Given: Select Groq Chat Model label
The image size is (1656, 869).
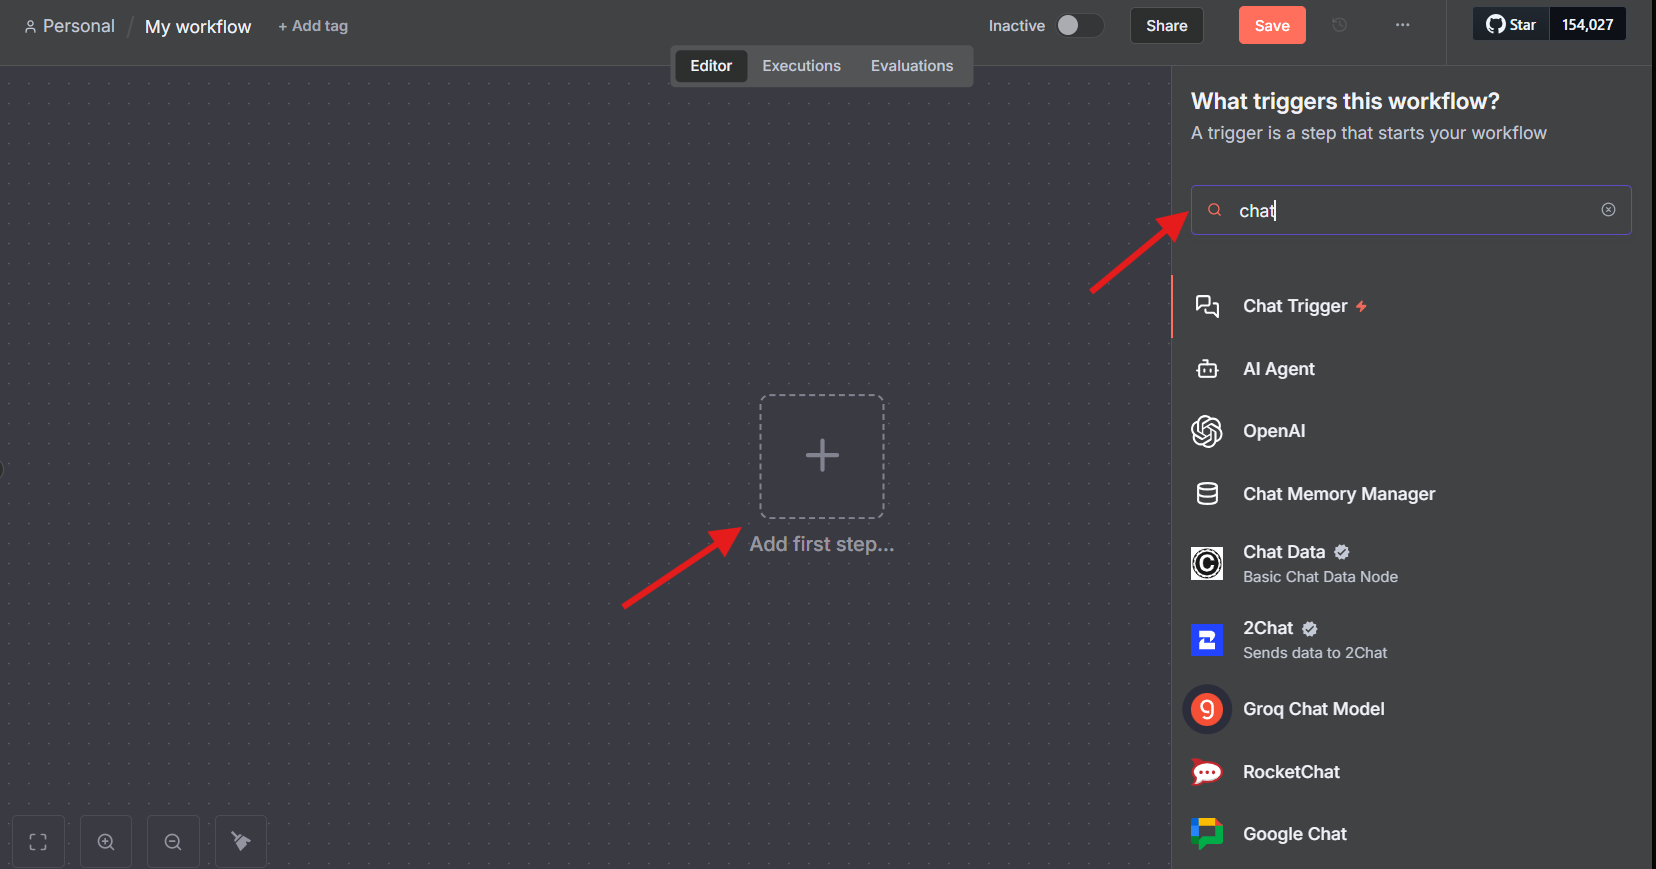Looking at the screenshot, I should pyautogui.click(x=1314, y=709).
